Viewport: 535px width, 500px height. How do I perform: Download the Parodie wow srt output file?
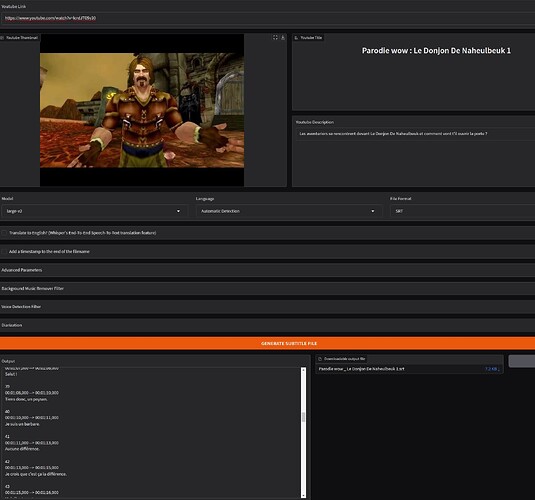click(x=361, y=369)
